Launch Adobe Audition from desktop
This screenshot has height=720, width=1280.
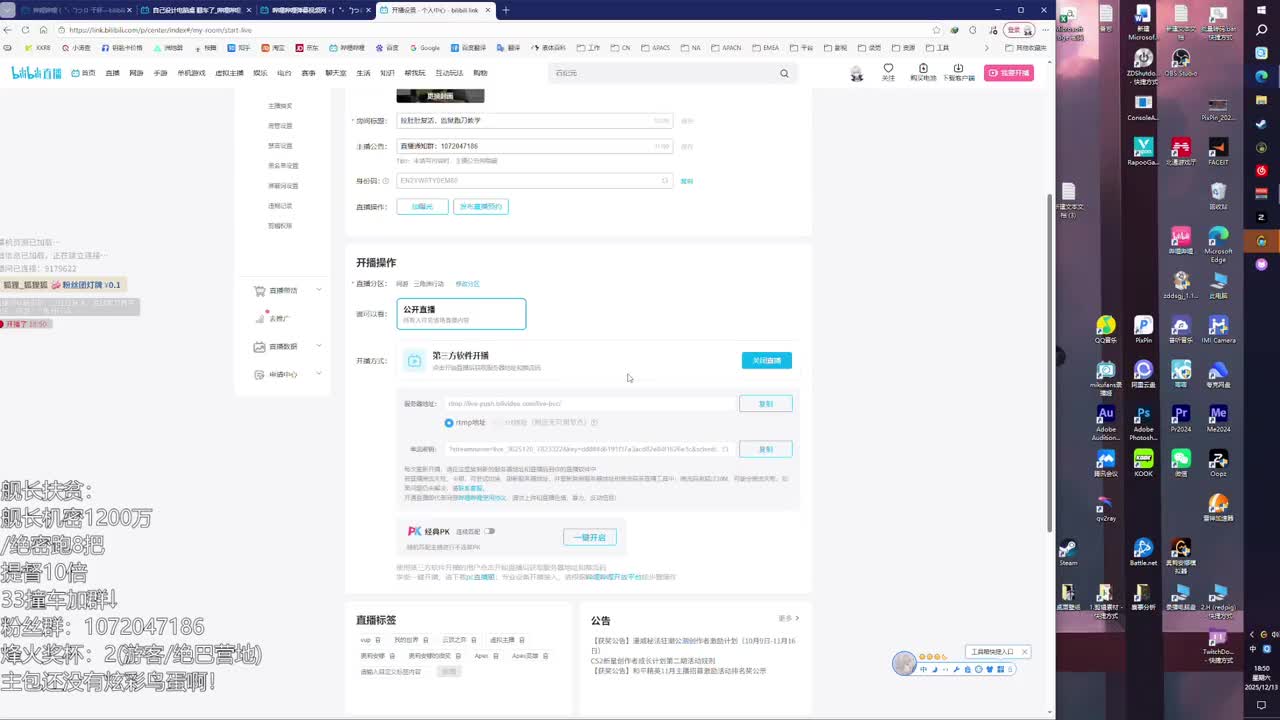click(1106, 421)
